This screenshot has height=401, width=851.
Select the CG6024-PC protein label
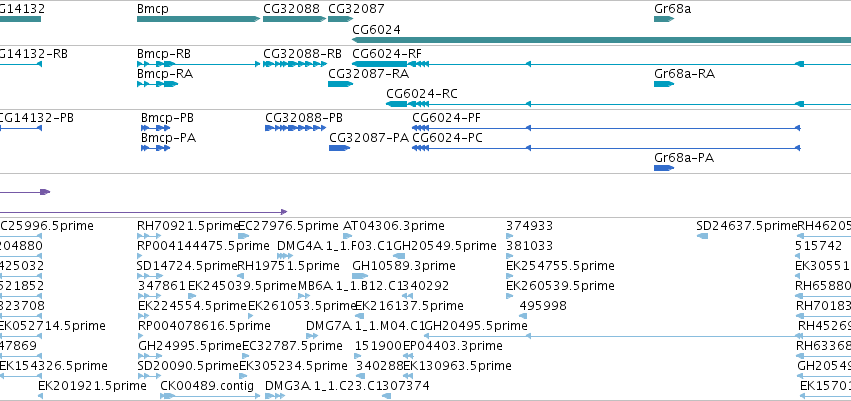[447, 138]
